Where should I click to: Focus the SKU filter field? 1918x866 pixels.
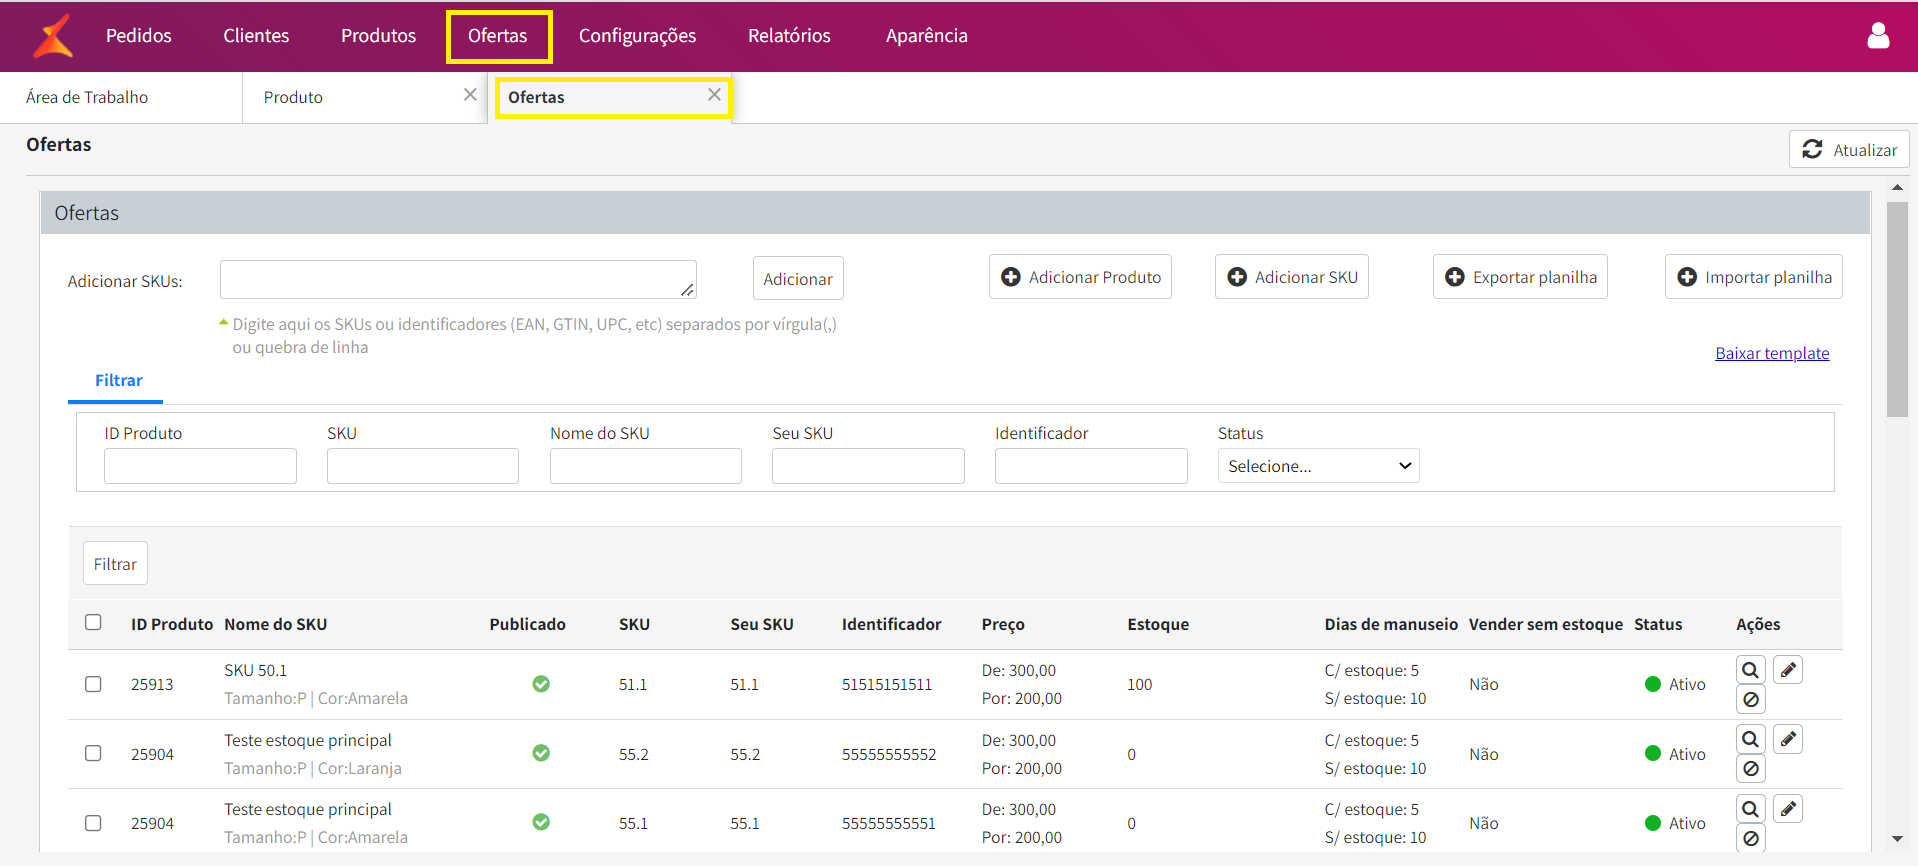pos(423,466)
